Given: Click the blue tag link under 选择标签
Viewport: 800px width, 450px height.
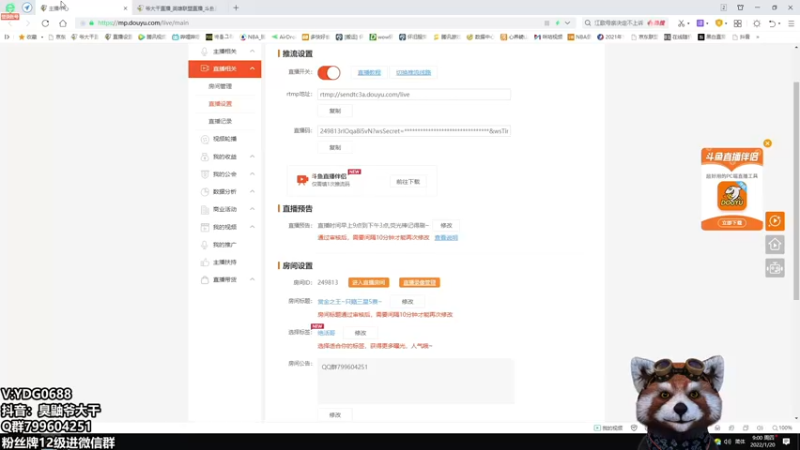Looking at the screenshot, I should 326,333.
